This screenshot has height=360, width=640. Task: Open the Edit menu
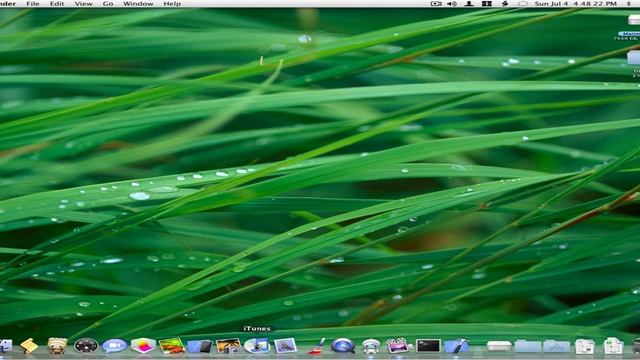(x=57, y=4)
